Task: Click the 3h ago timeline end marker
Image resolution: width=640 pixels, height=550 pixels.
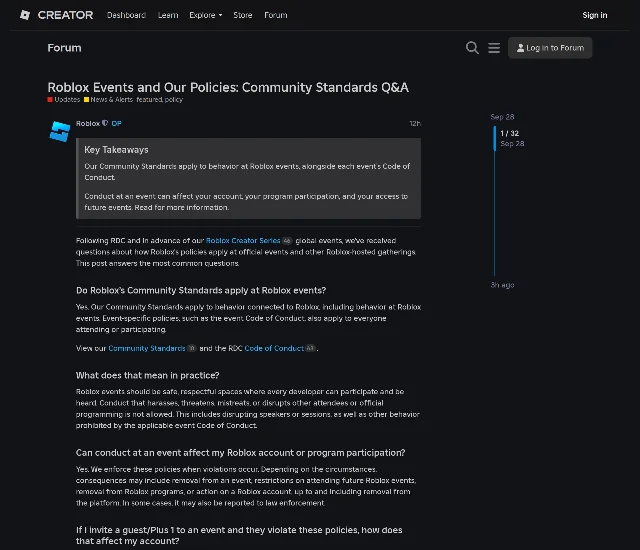Action: 502,285
